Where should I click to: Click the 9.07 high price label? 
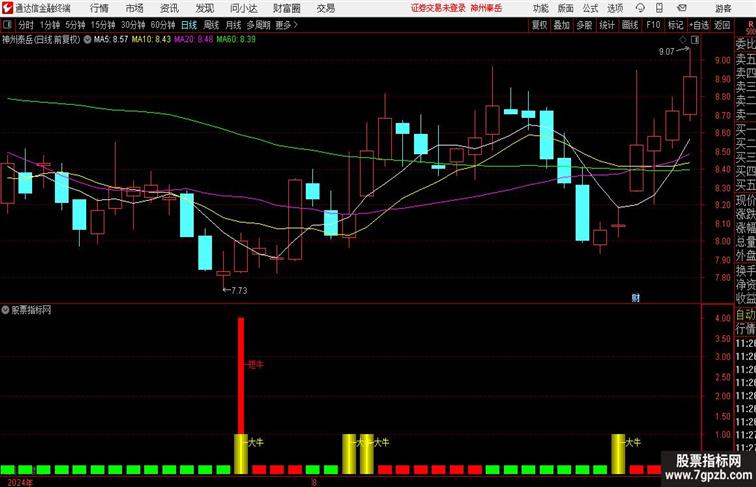click(666, 52)
